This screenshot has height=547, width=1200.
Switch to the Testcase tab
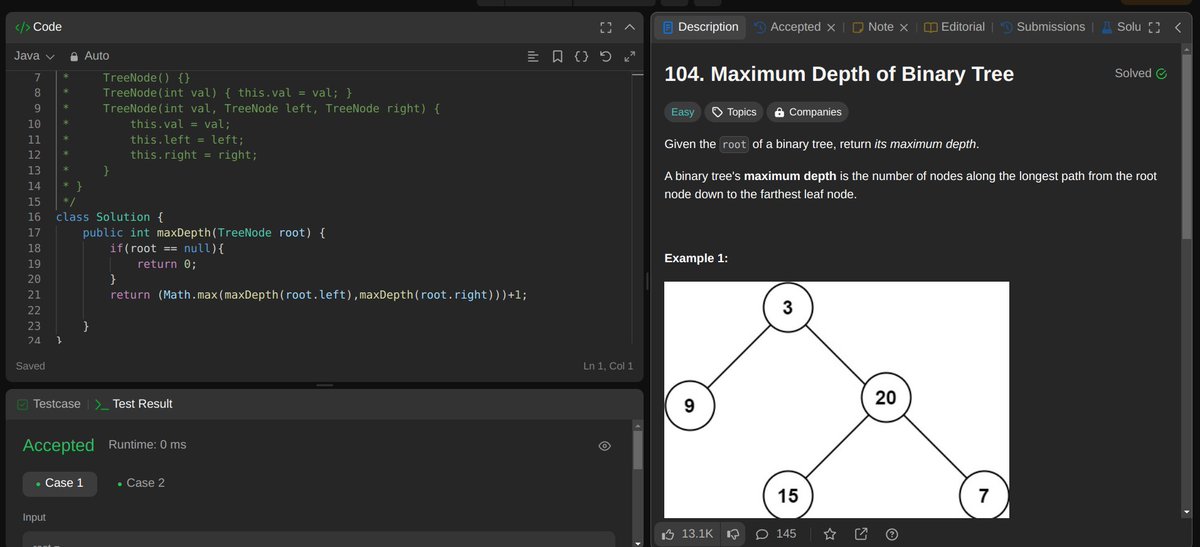click(49, 404)
